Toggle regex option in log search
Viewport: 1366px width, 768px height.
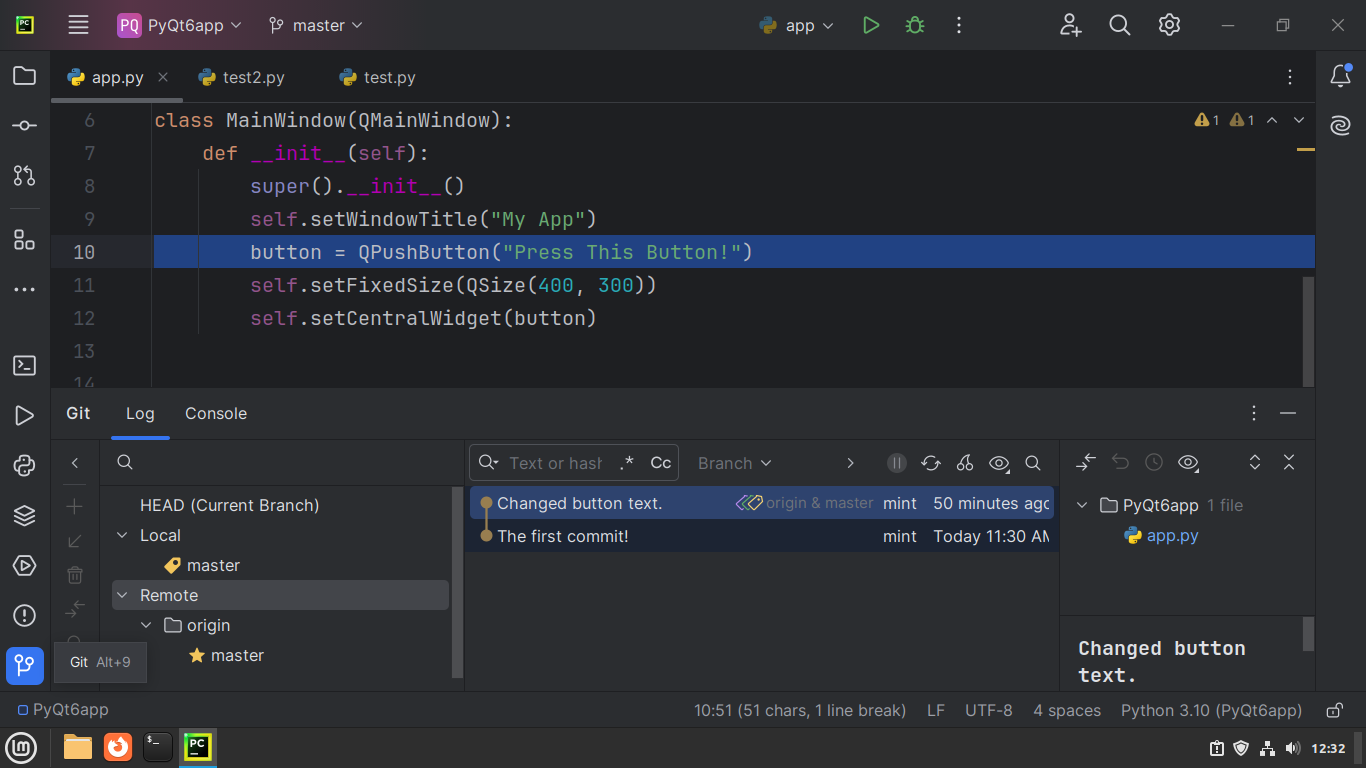(x=627, y=463)
